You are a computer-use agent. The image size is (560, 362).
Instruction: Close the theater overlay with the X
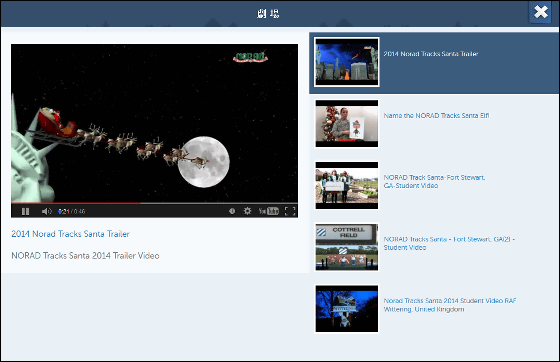541,12
